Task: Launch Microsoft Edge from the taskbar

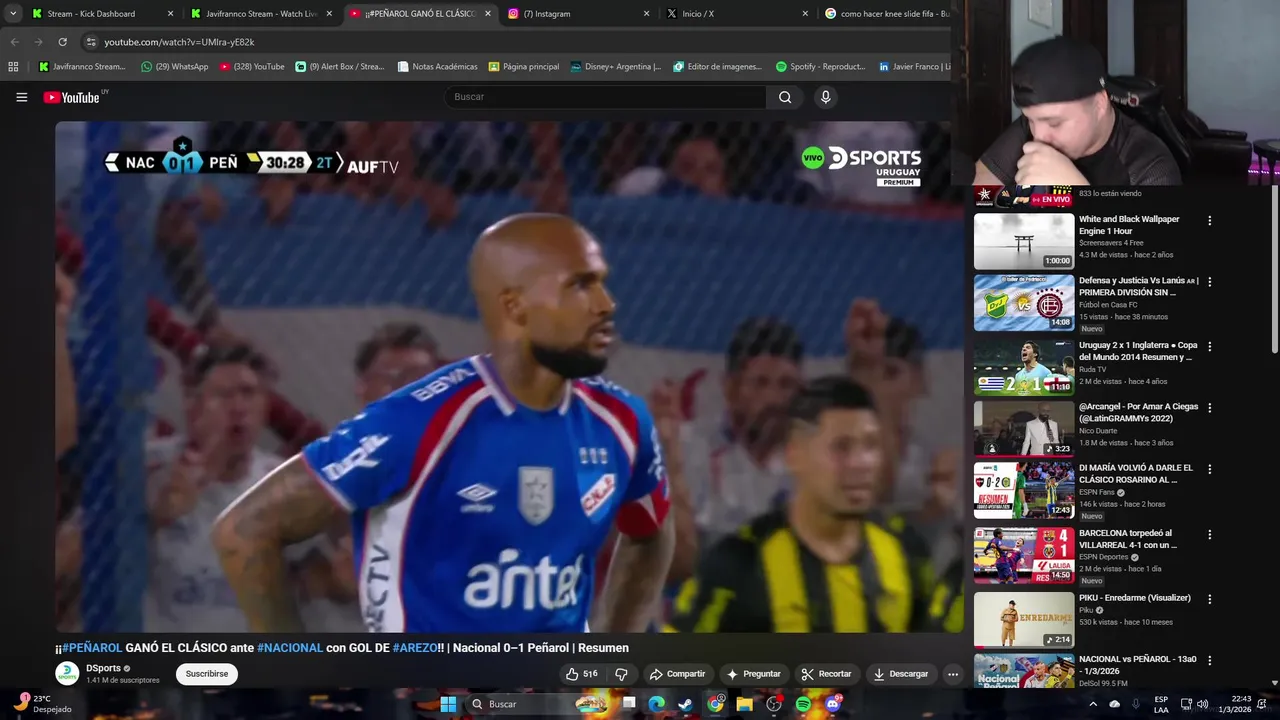Action: [656, 704]
